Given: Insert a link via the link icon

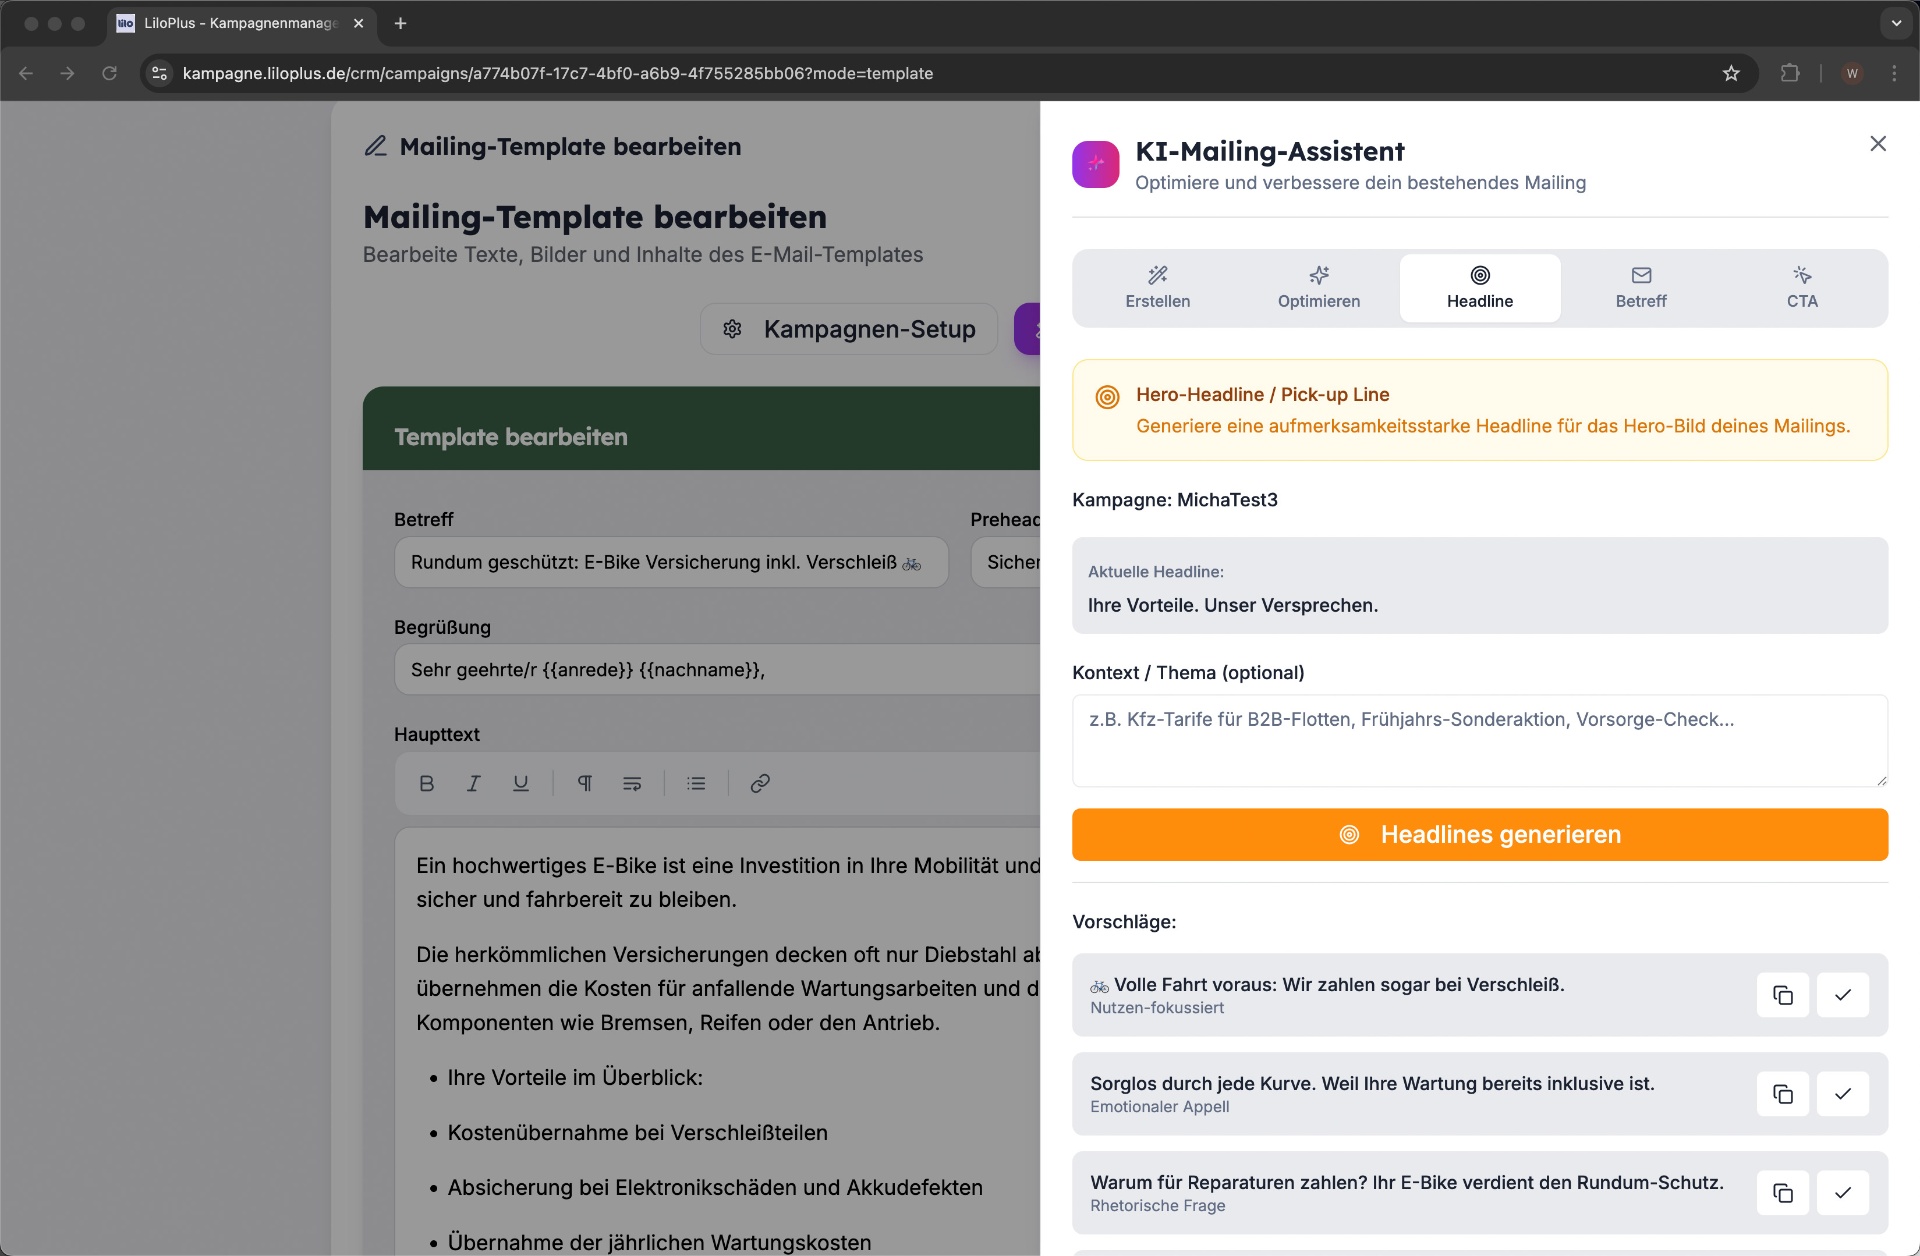Looking at the screenshot, I should pyautogui.click(x=760, y=783).
